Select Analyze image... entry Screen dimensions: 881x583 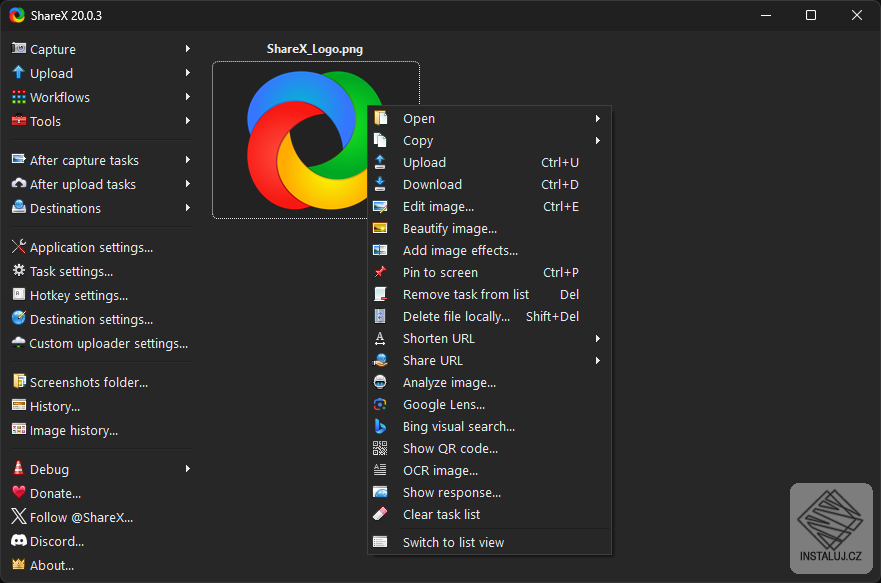(x=489, y=382)
